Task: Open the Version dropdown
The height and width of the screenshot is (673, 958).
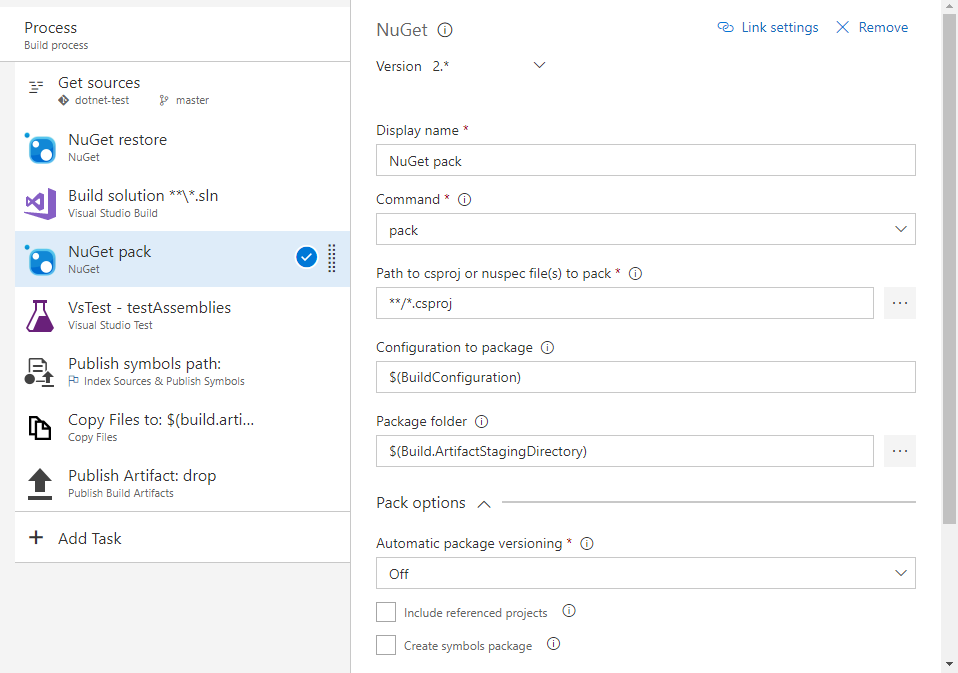Action: tap(539, 64)
